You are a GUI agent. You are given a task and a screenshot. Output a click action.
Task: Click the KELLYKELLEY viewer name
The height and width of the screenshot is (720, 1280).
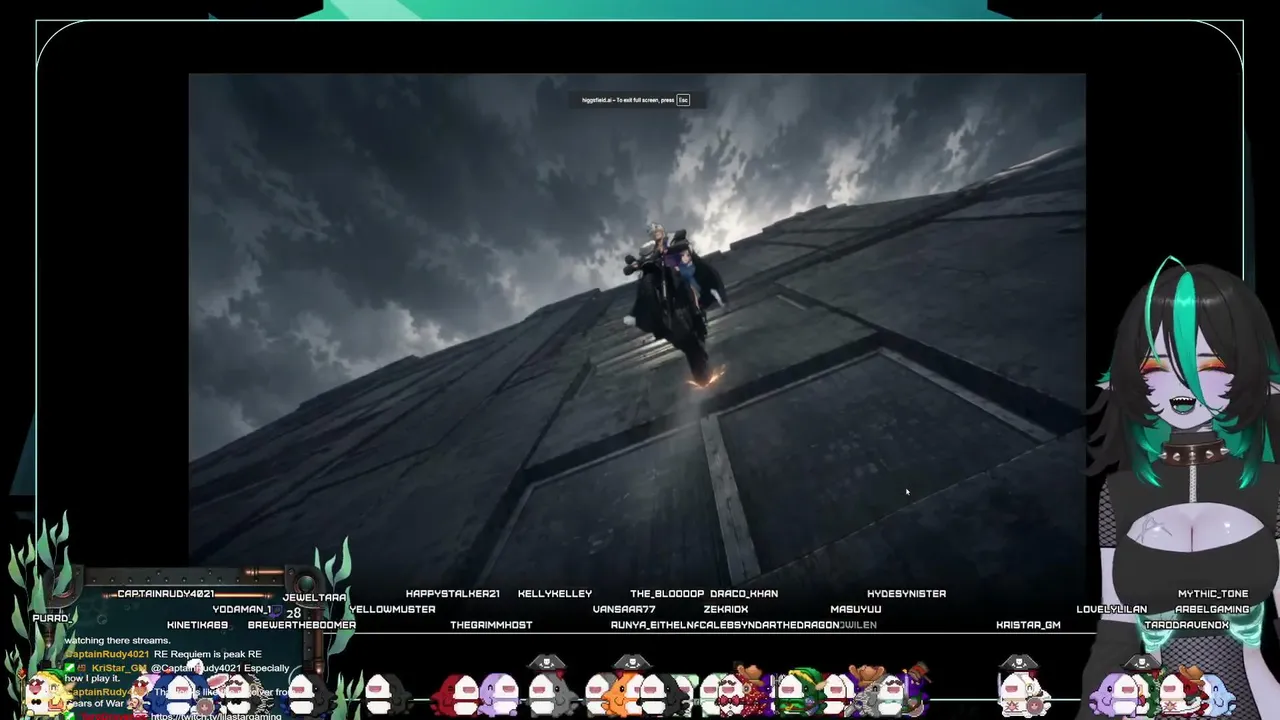(x=555, y=593)
